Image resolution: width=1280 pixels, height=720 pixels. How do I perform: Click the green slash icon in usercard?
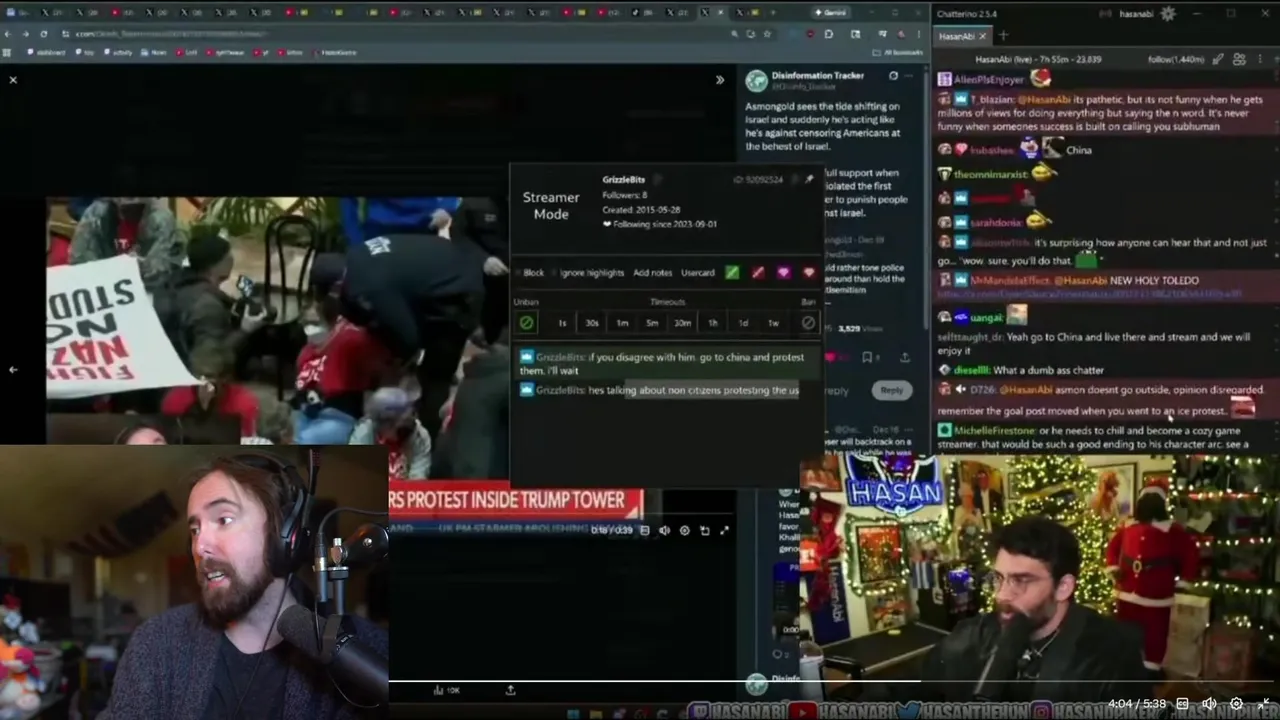click(x=732, y=272)
